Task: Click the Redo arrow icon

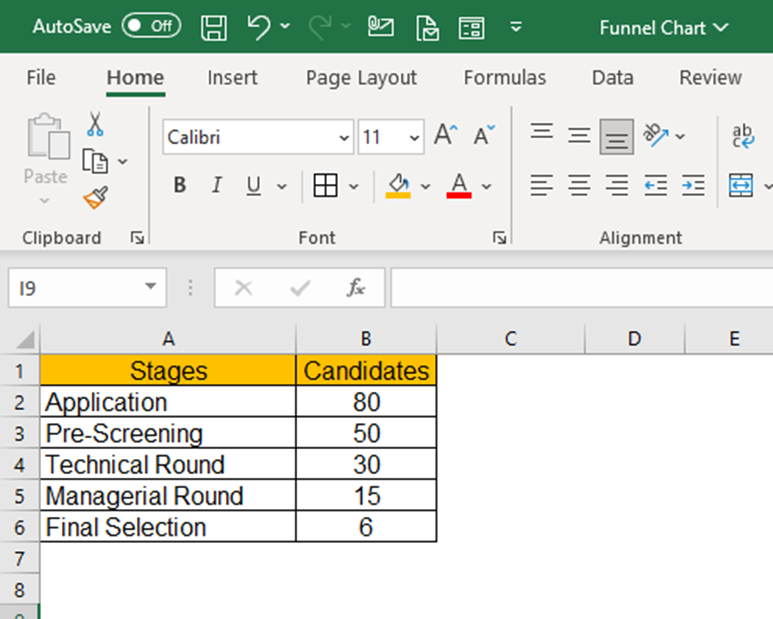Action: pos(320,27)
